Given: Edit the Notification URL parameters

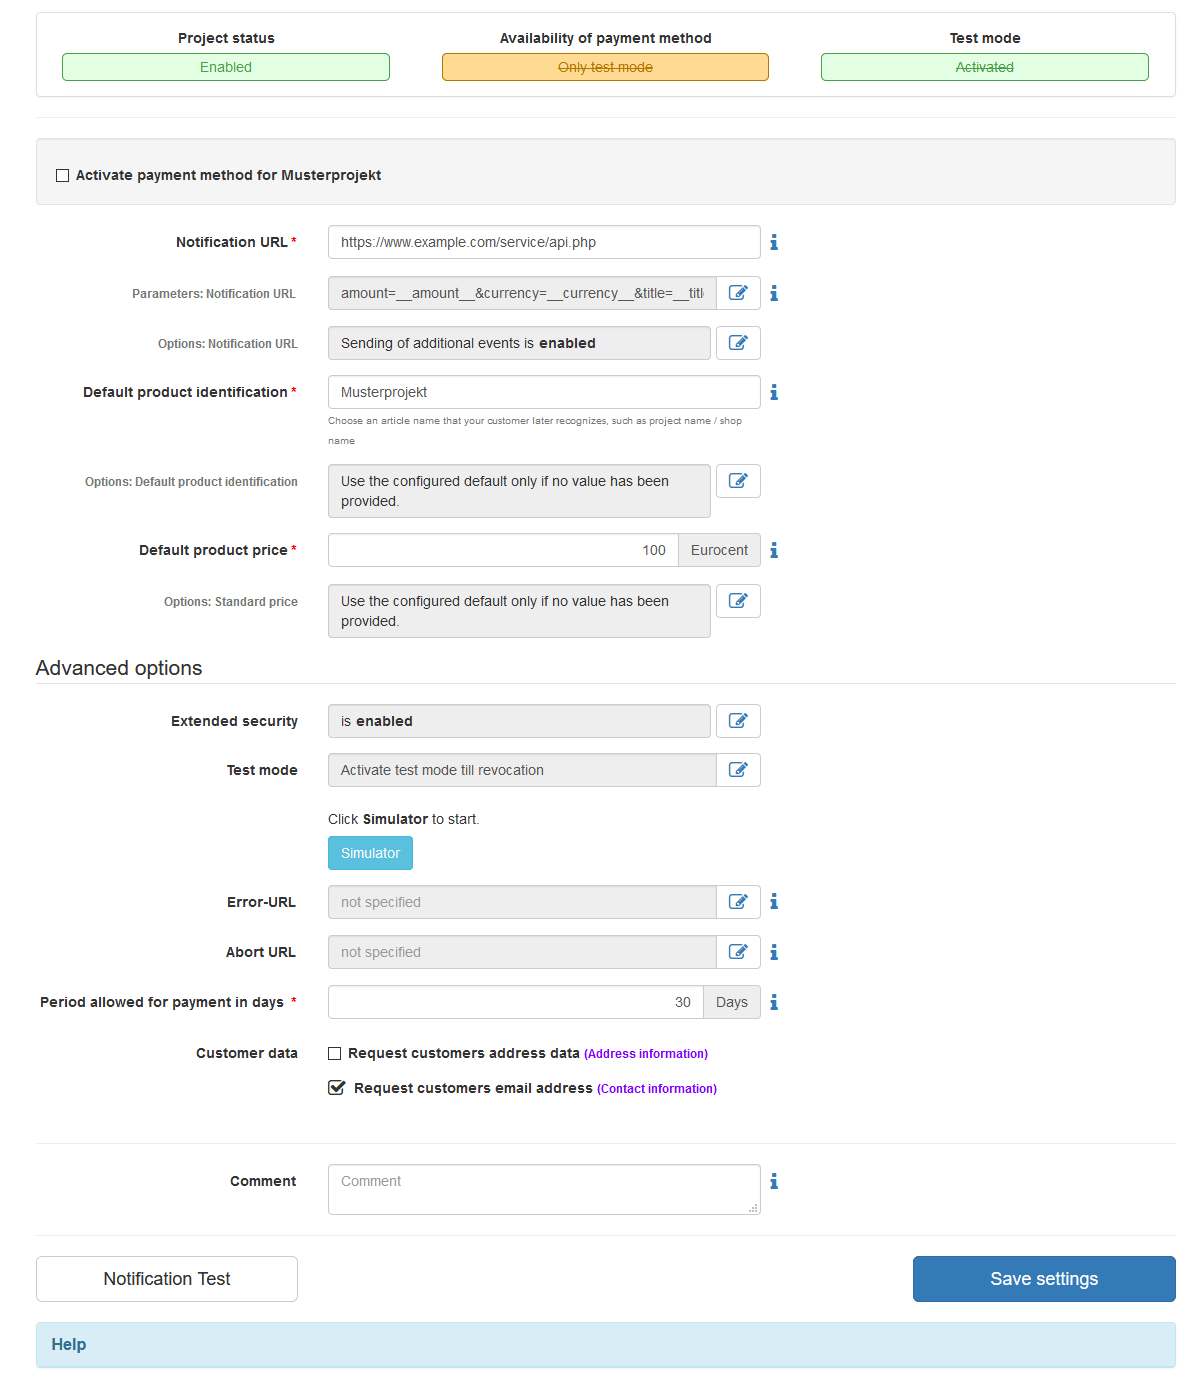Looking at the screenshot, I should (x=738, y=292).
